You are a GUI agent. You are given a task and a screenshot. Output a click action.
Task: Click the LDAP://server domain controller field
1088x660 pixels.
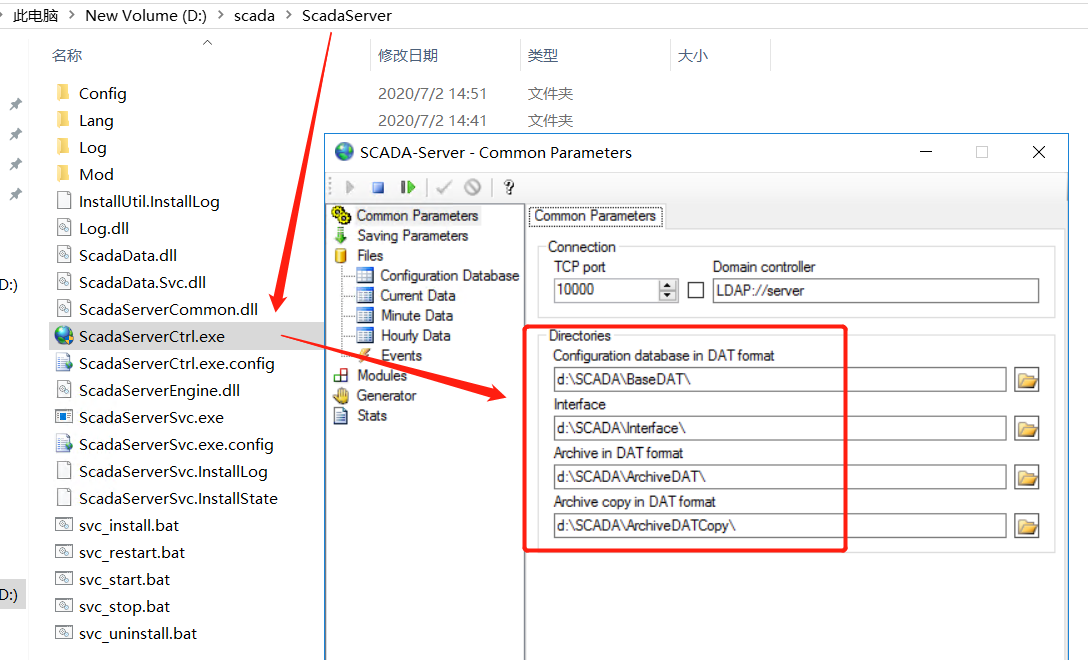point(876,291)
